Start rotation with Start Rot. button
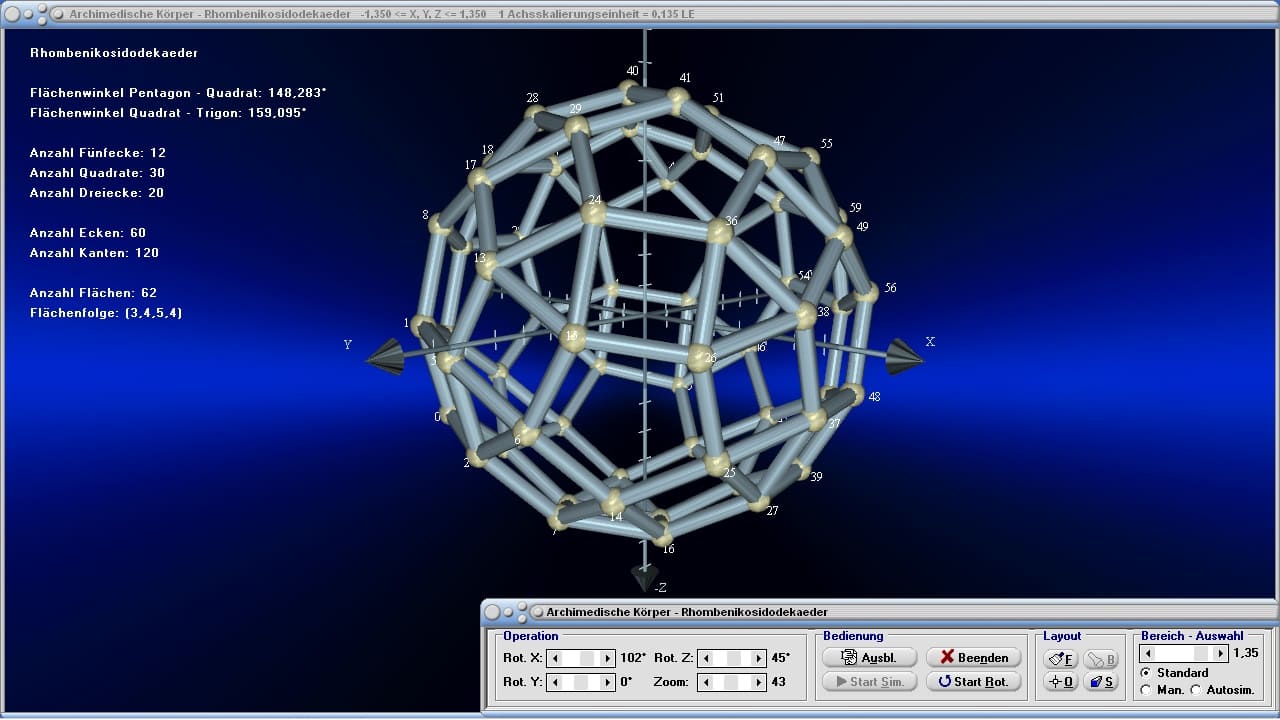1280x720 pixels. click(x=973, y=682)
